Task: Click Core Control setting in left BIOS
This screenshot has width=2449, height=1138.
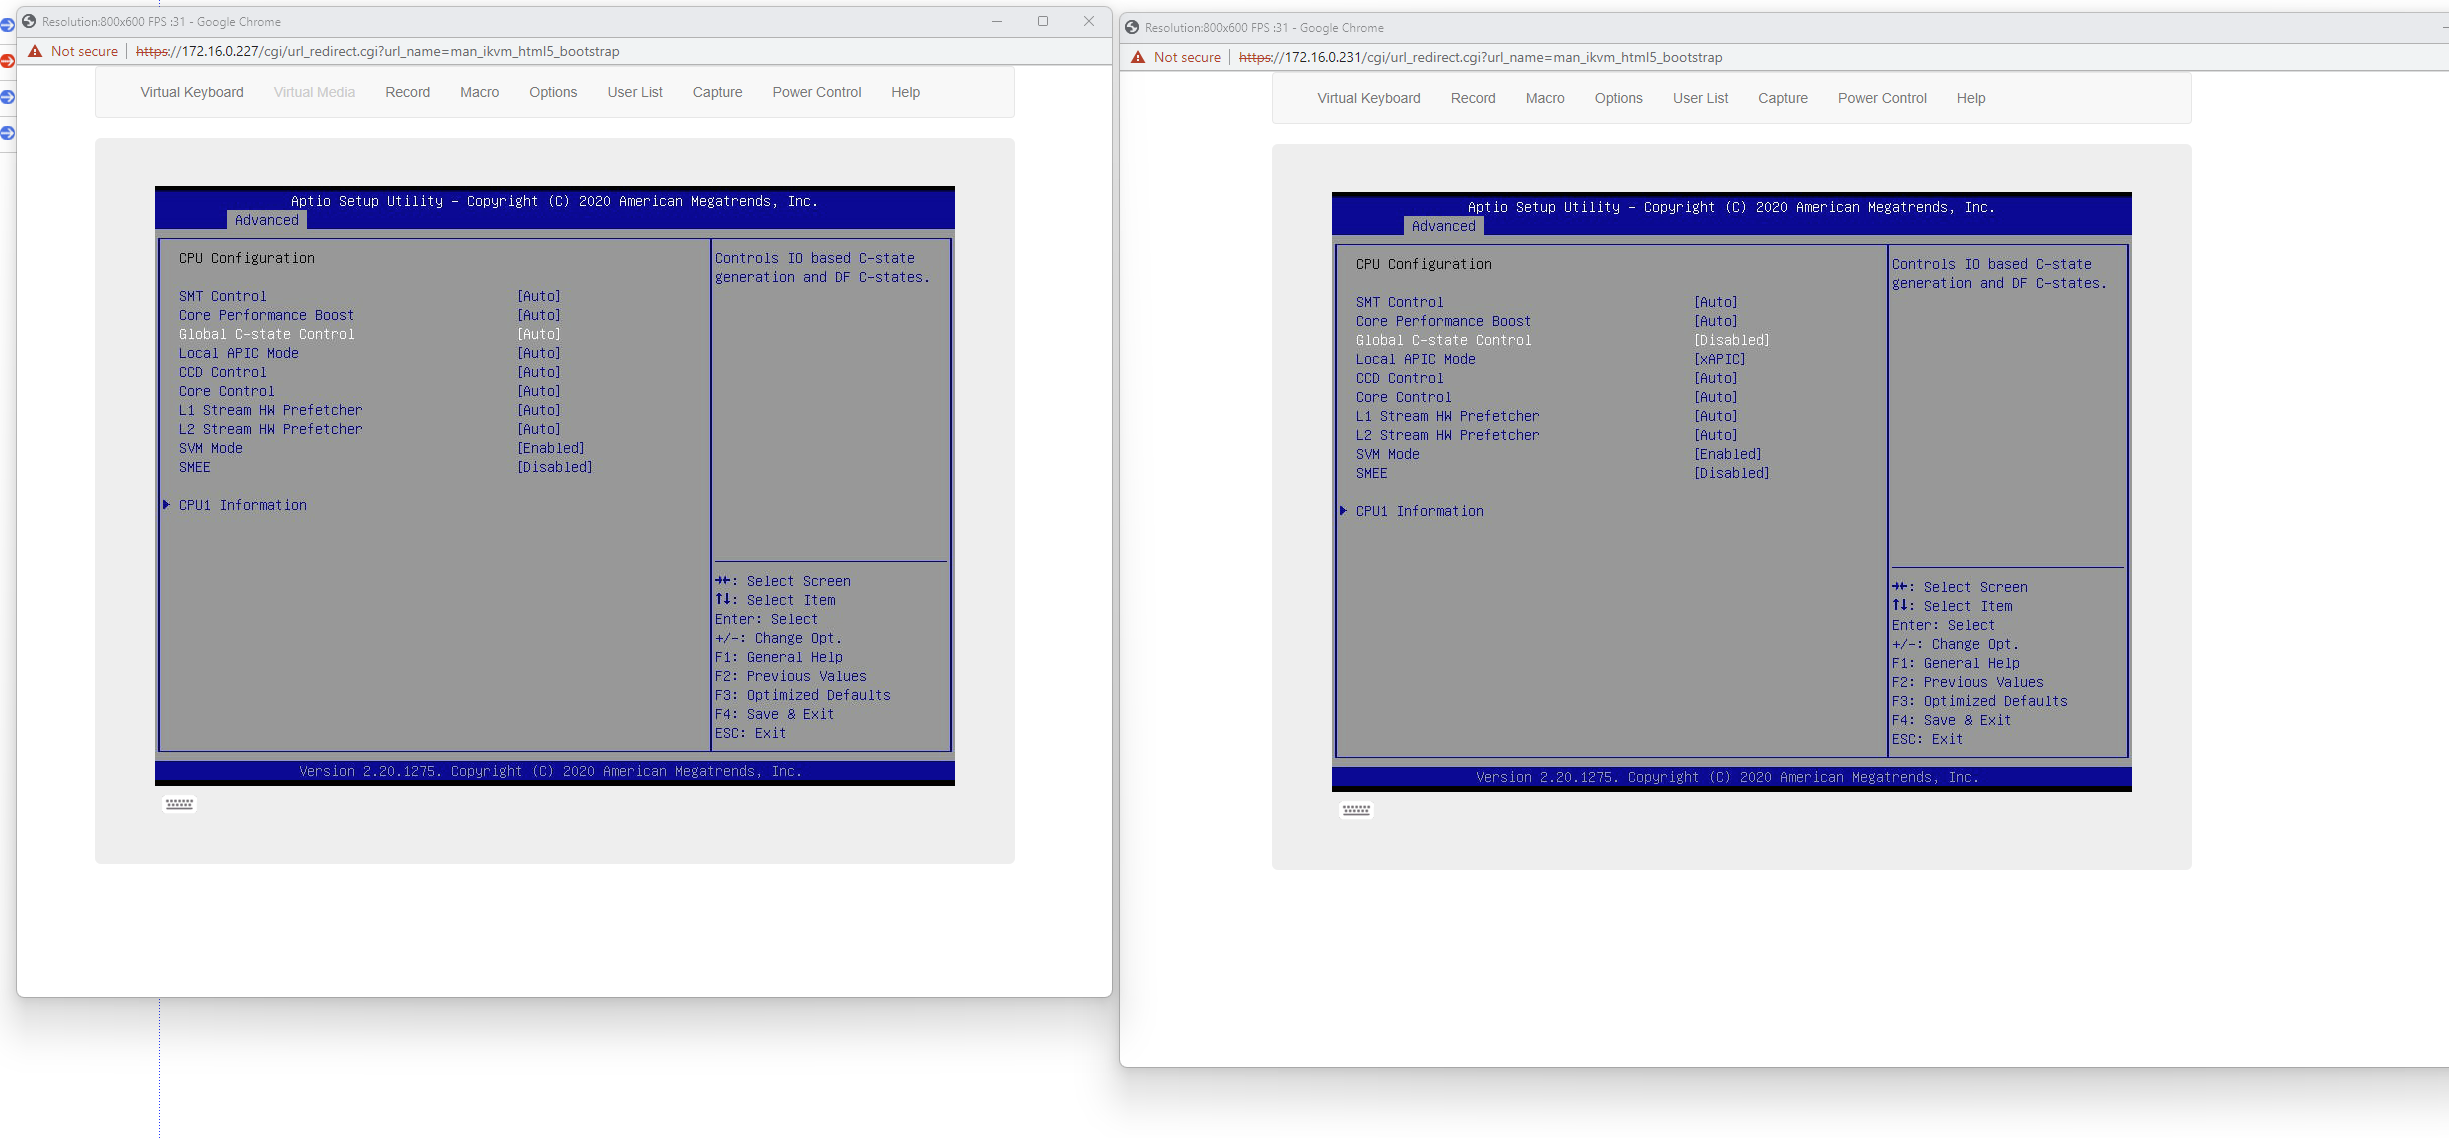Action: [227, 391]
